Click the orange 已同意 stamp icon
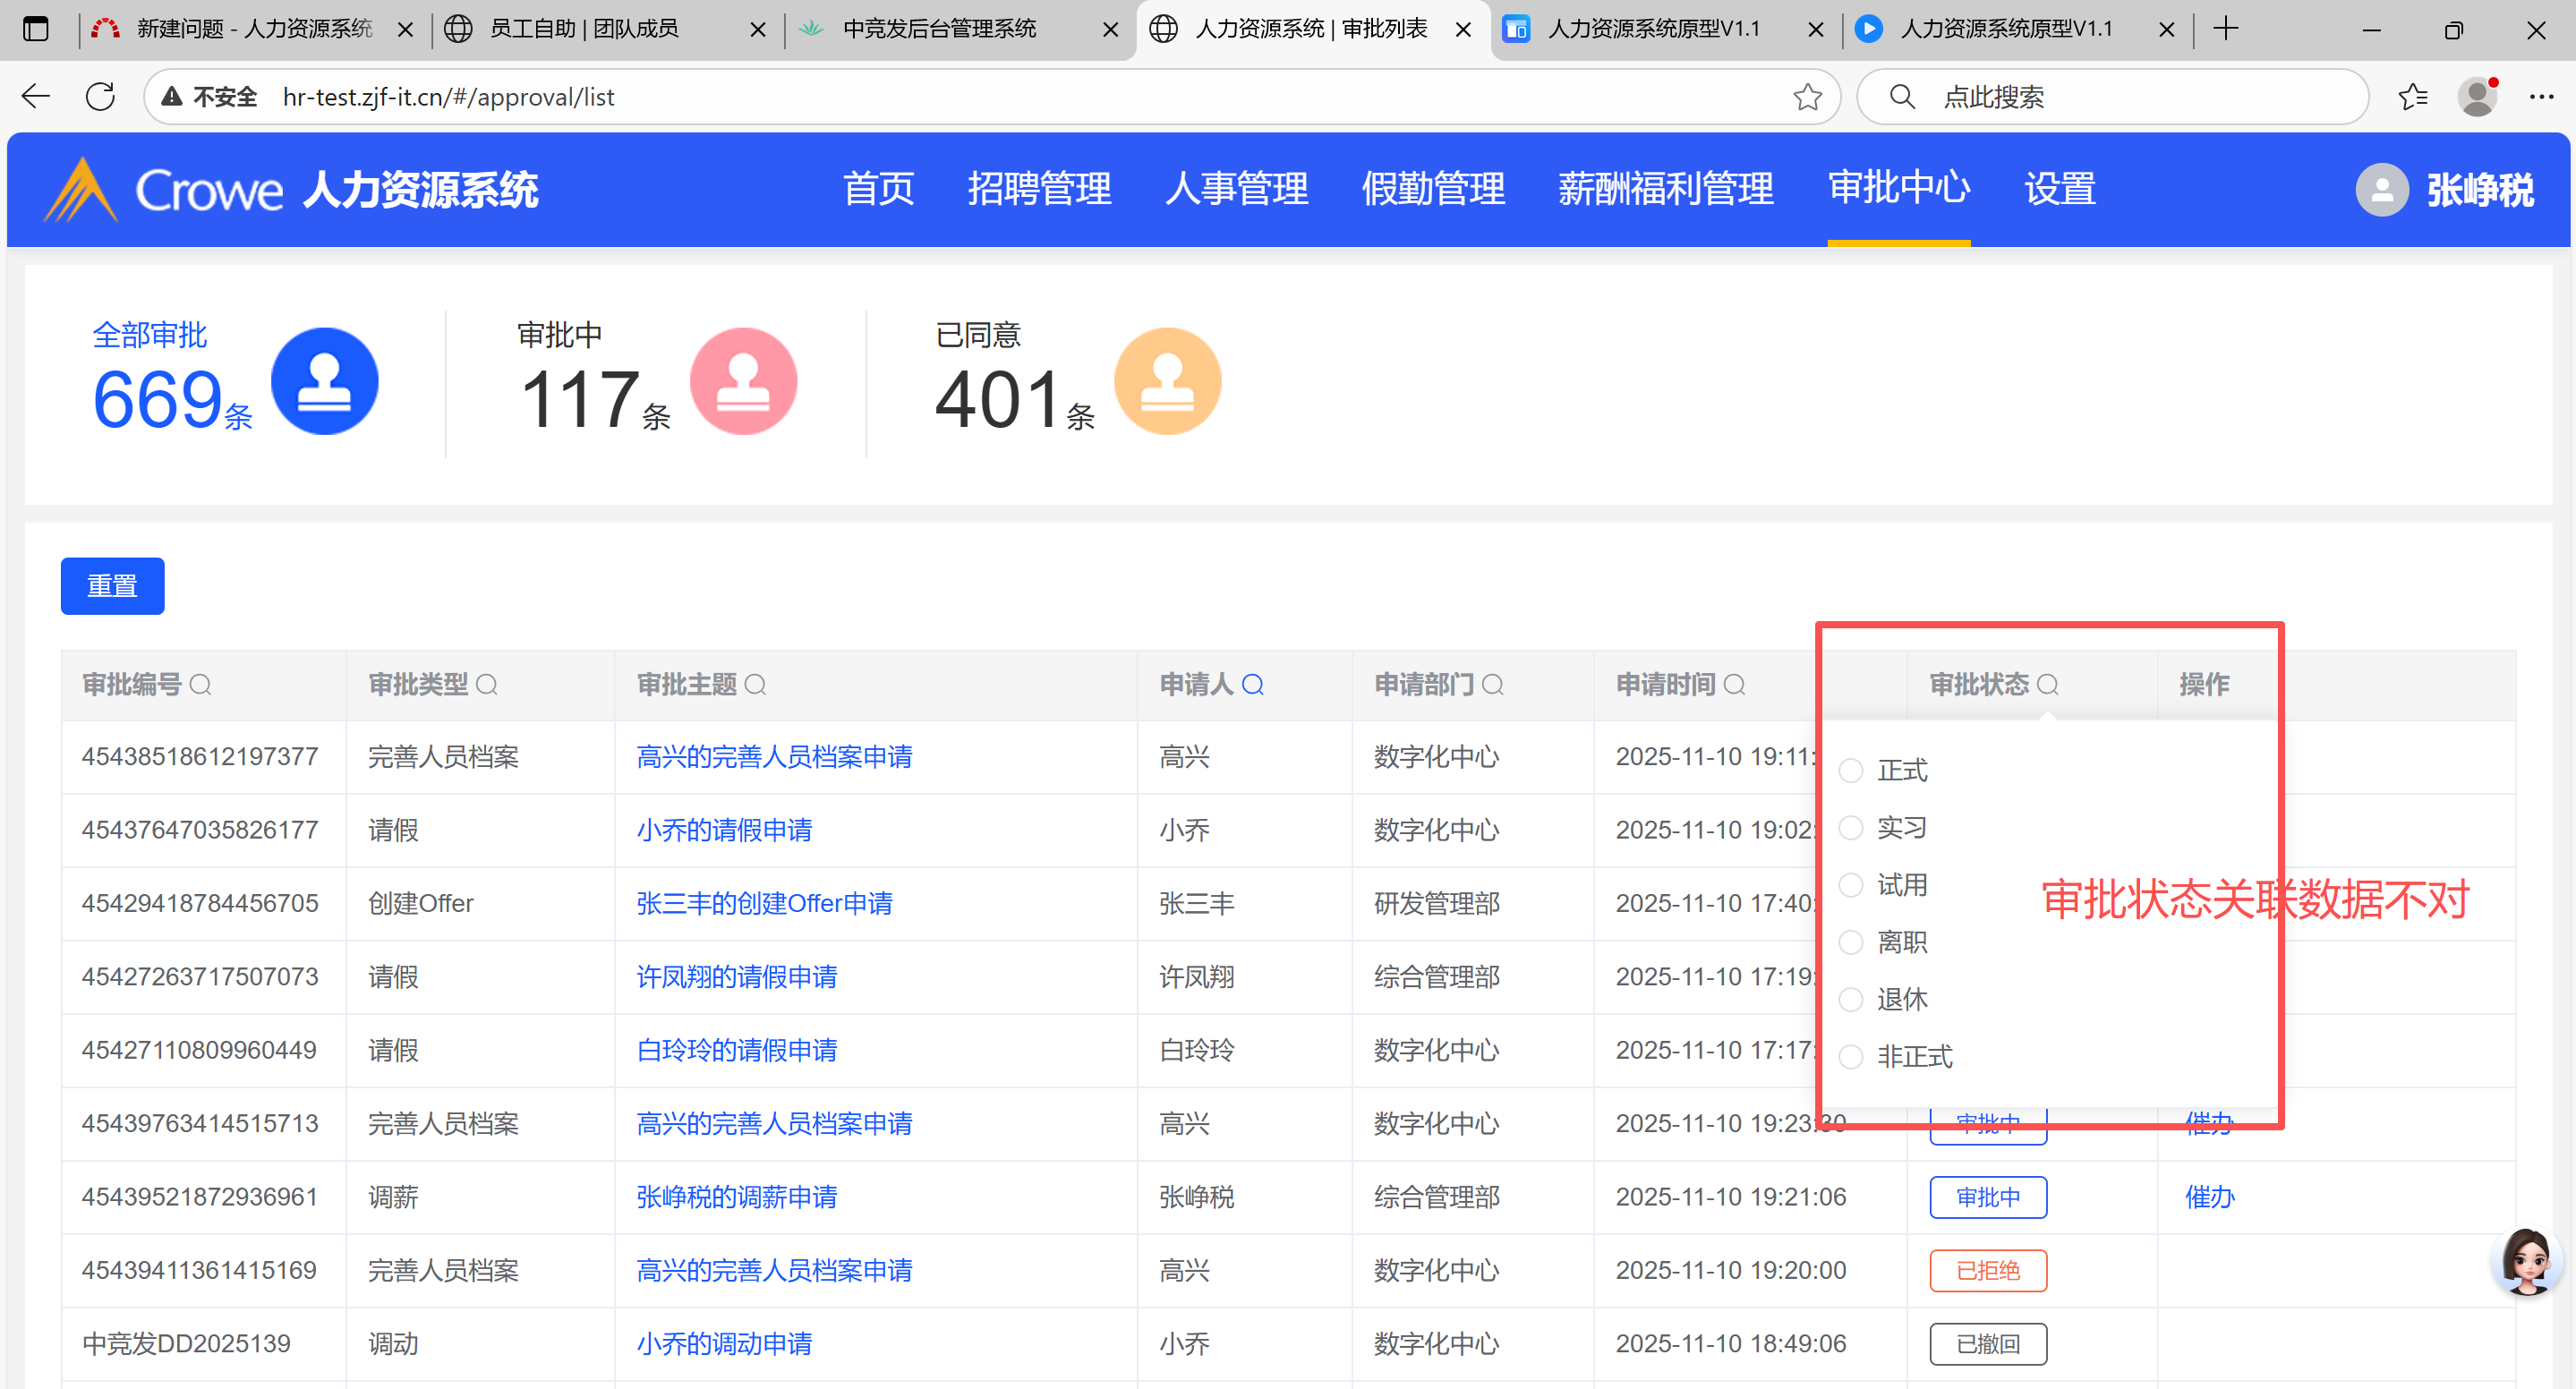 [1167, 381]
